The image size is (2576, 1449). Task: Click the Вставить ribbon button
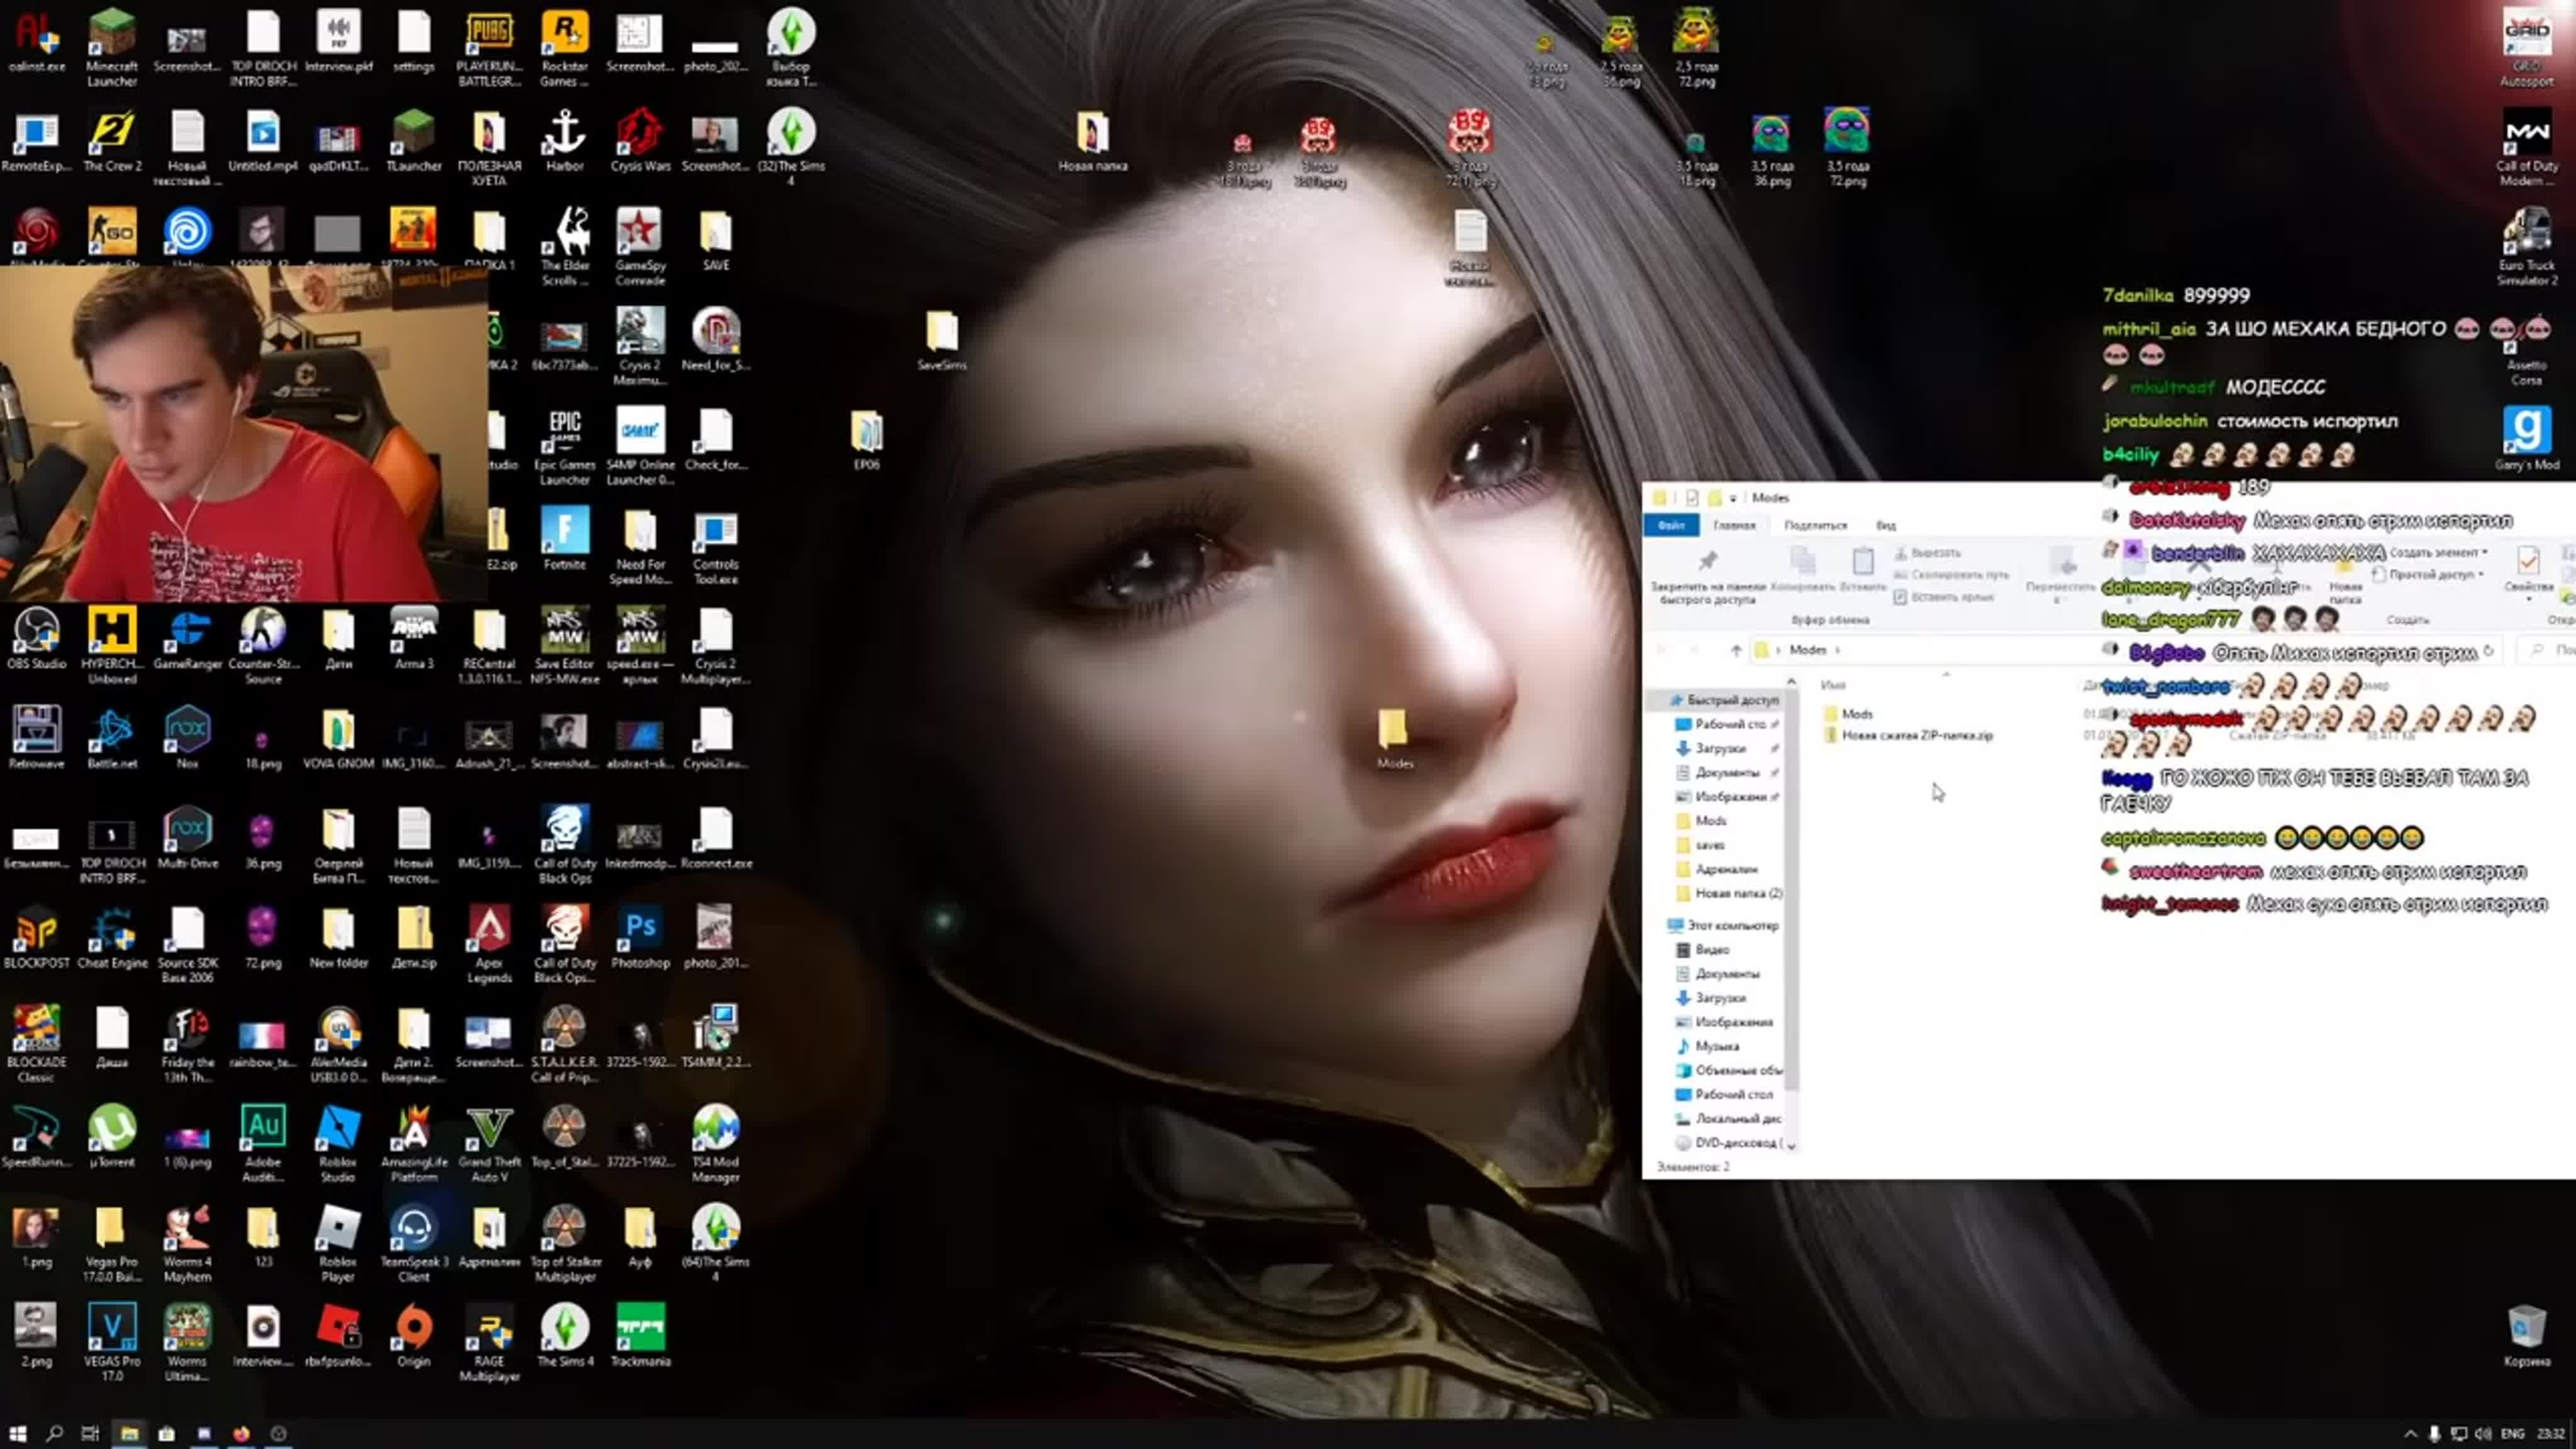click(x=1862, y=570)
